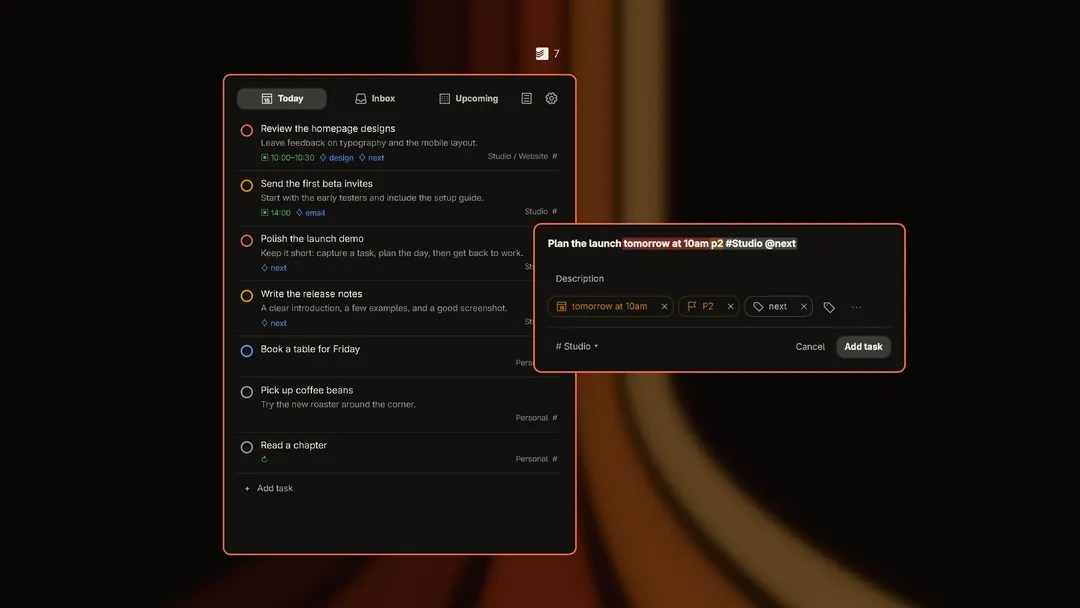Complete 'Review the homepage designs' task

(x=247, y=130)
